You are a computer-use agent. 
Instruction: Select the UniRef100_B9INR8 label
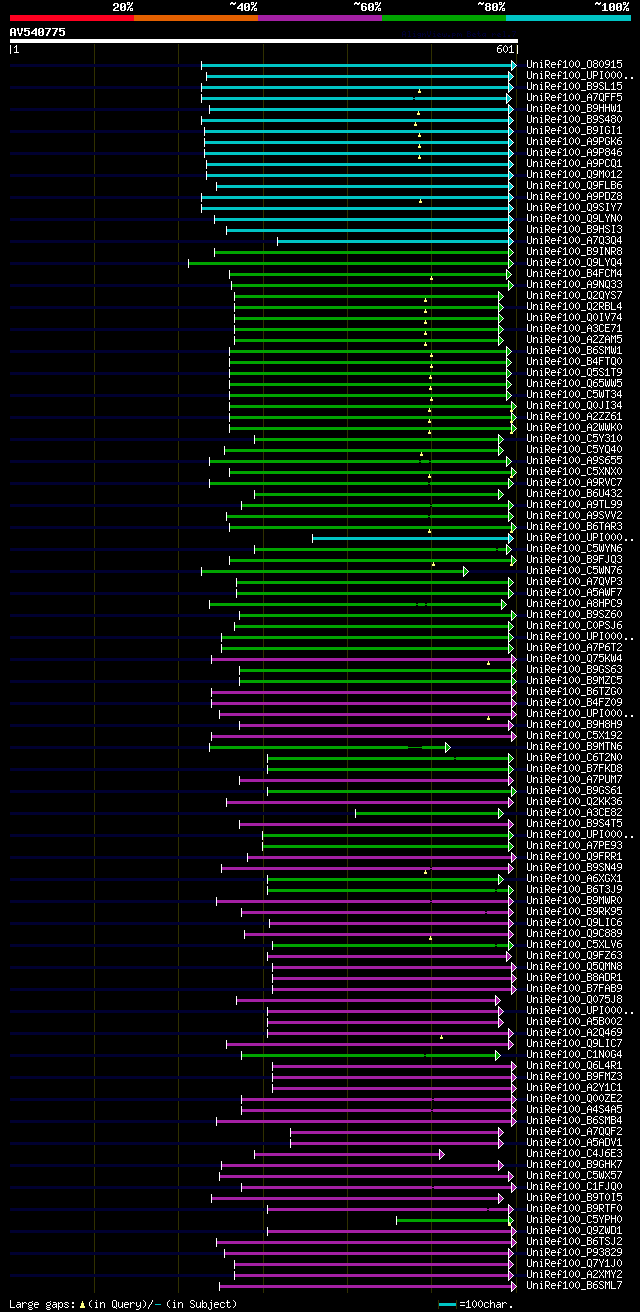[x=574, y=251]
